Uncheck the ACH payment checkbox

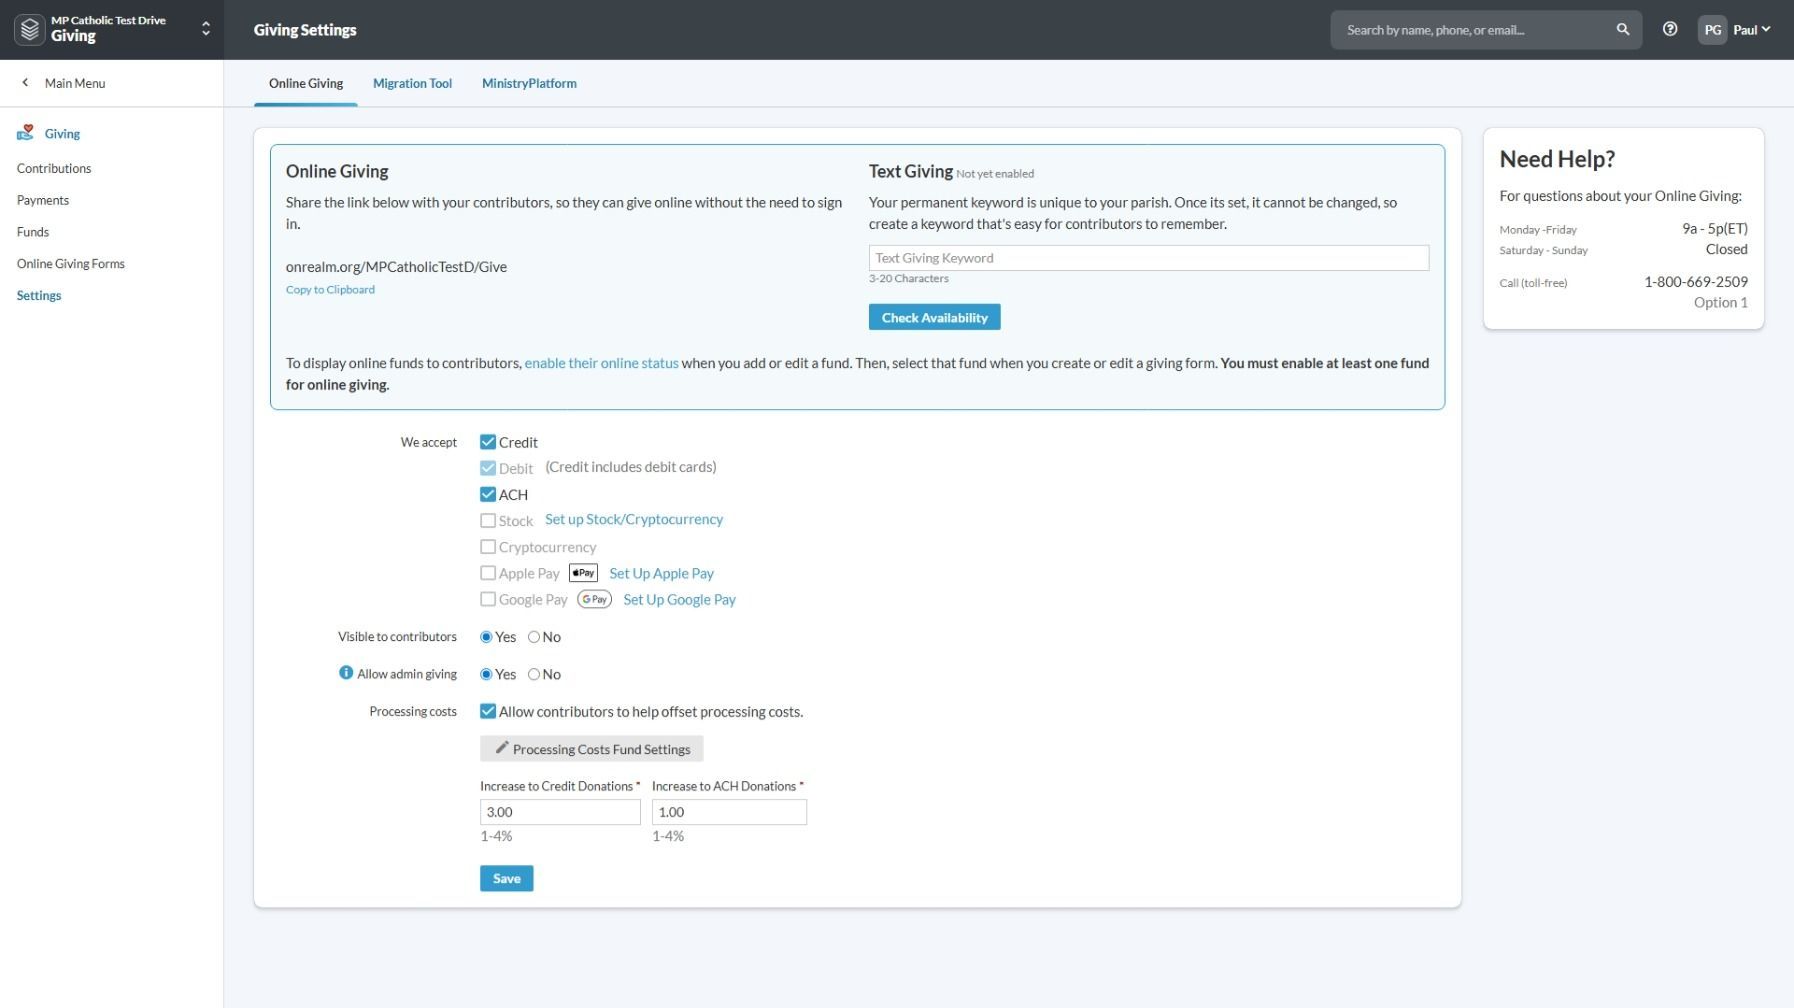(x=488, y=494)
